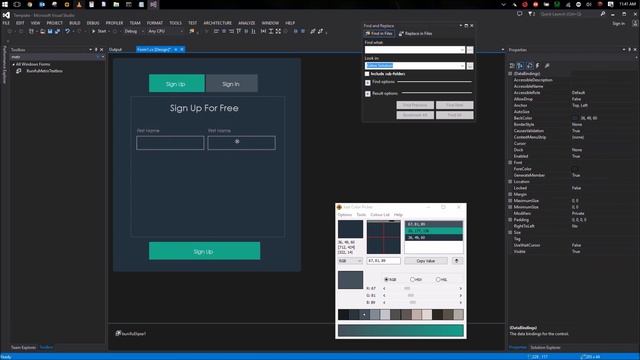640x360 pixels.
Task: Click the Just Color Picker app icon
Action: coord(339,207)
